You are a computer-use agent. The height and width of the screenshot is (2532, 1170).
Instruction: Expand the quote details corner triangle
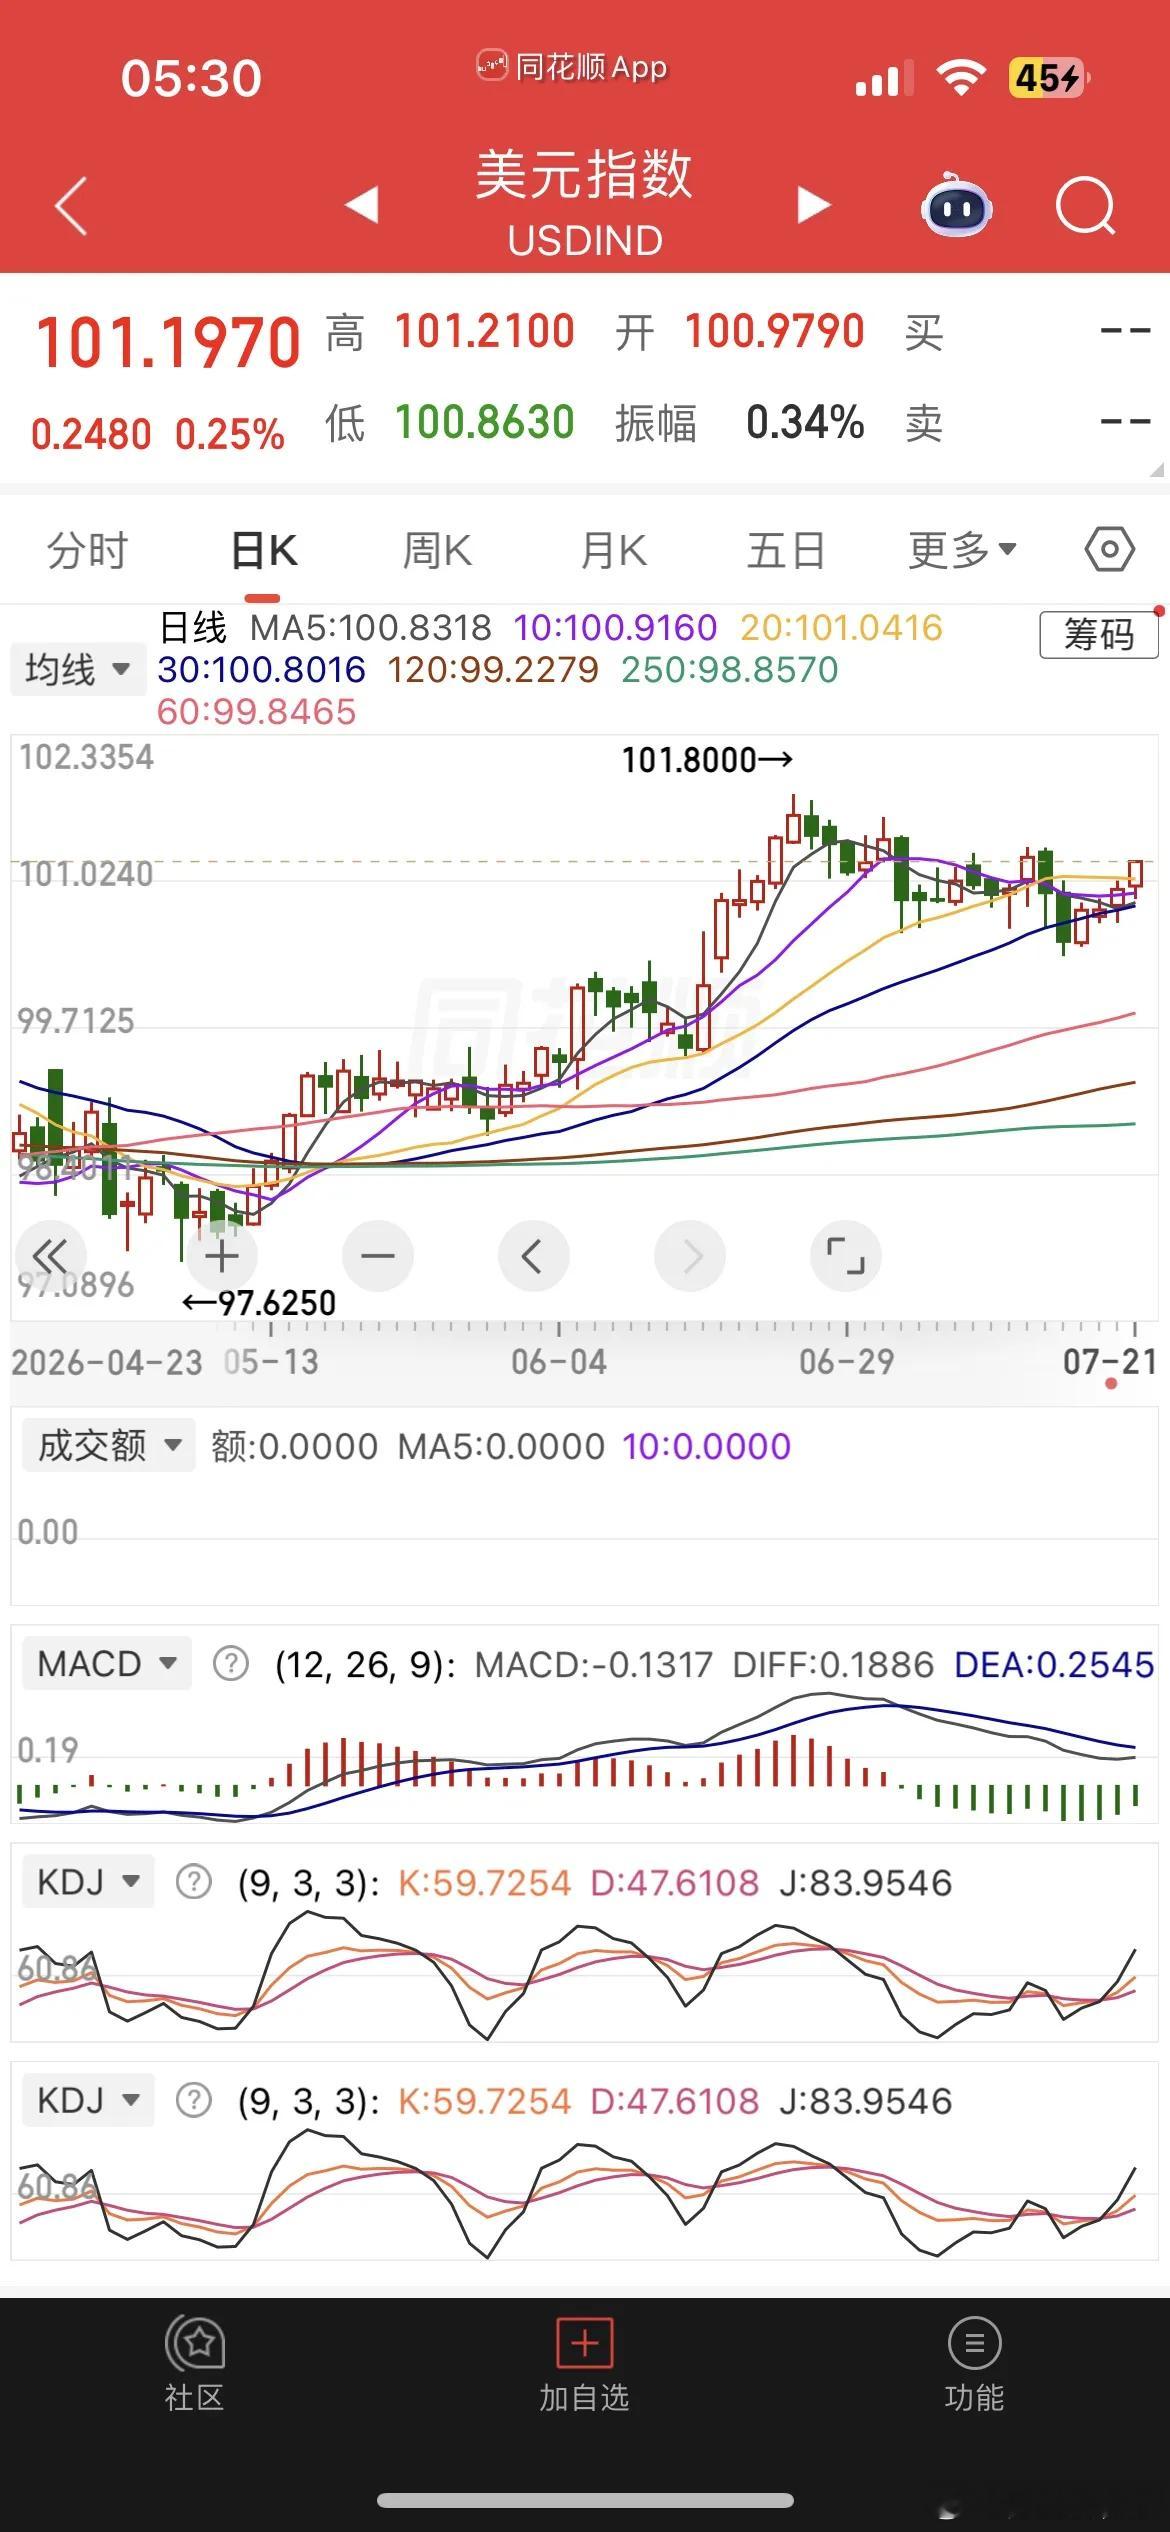click(1157, 469)
